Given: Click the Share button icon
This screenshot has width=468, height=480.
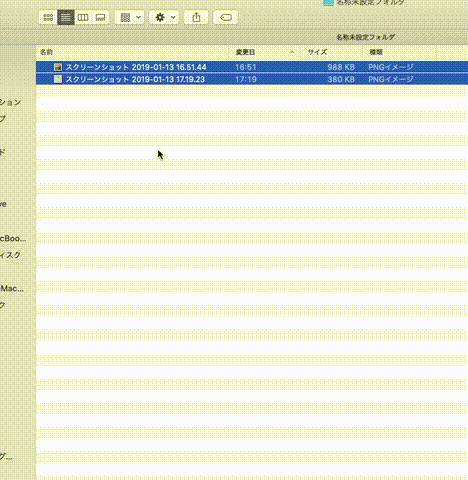Looking at the screenshot, I should click(x=196, y=17).
